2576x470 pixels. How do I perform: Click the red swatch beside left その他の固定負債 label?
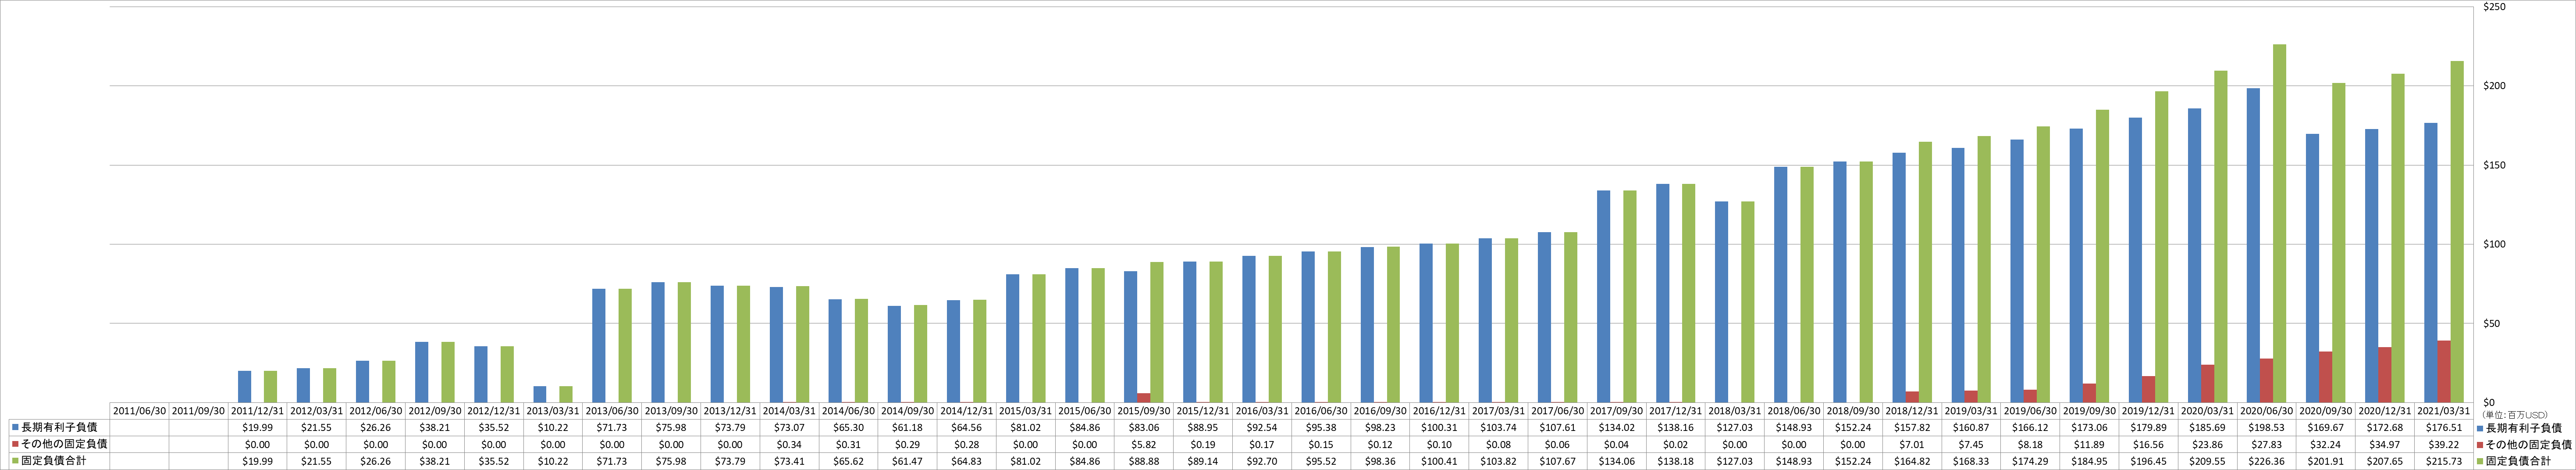[x=16, y=444]
